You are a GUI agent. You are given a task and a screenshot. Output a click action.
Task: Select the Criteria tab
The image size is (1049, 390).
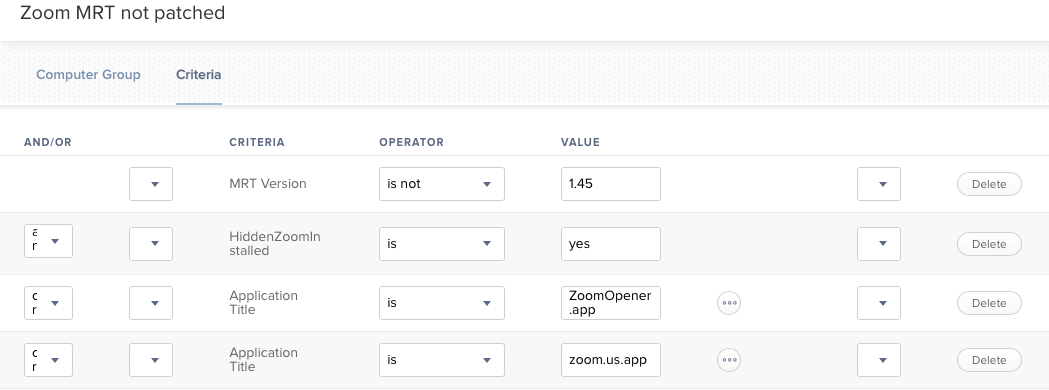tap(199, 75)
